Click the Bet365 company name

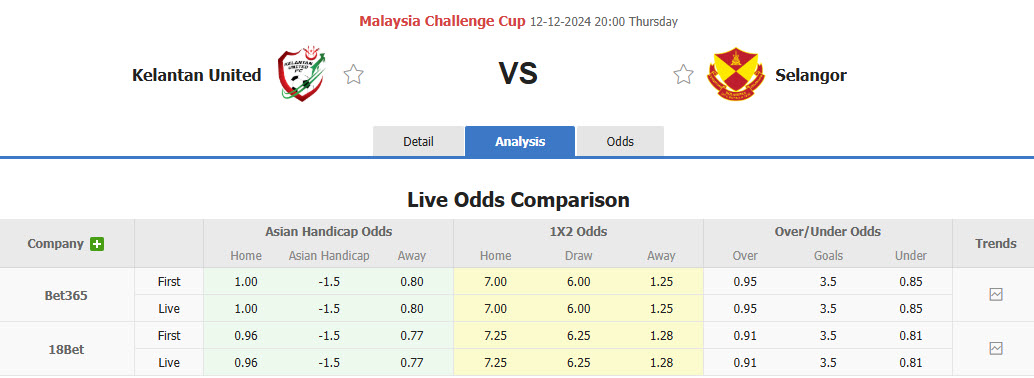coord(66,296)
